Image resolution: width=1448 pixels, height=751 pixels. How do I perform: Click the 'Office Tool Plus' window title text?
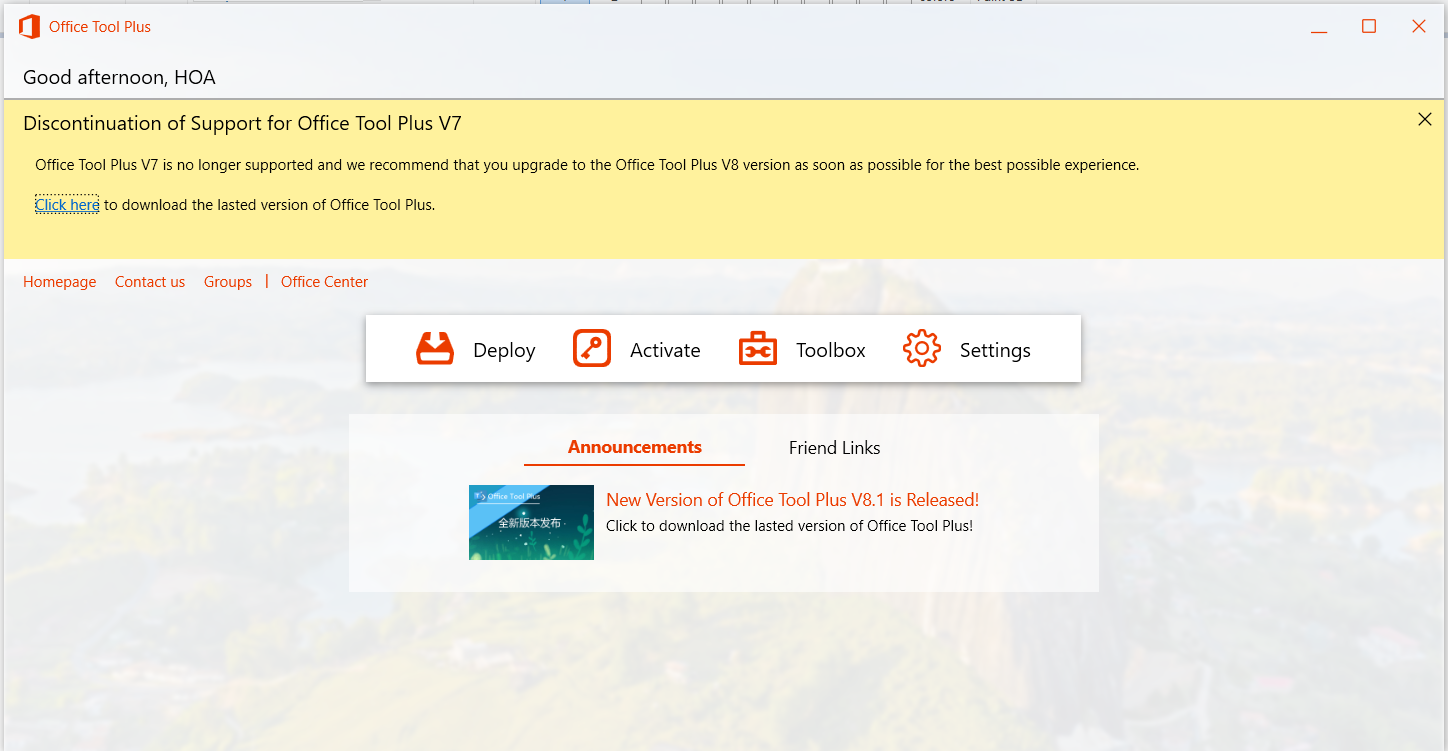click(100, 27)
